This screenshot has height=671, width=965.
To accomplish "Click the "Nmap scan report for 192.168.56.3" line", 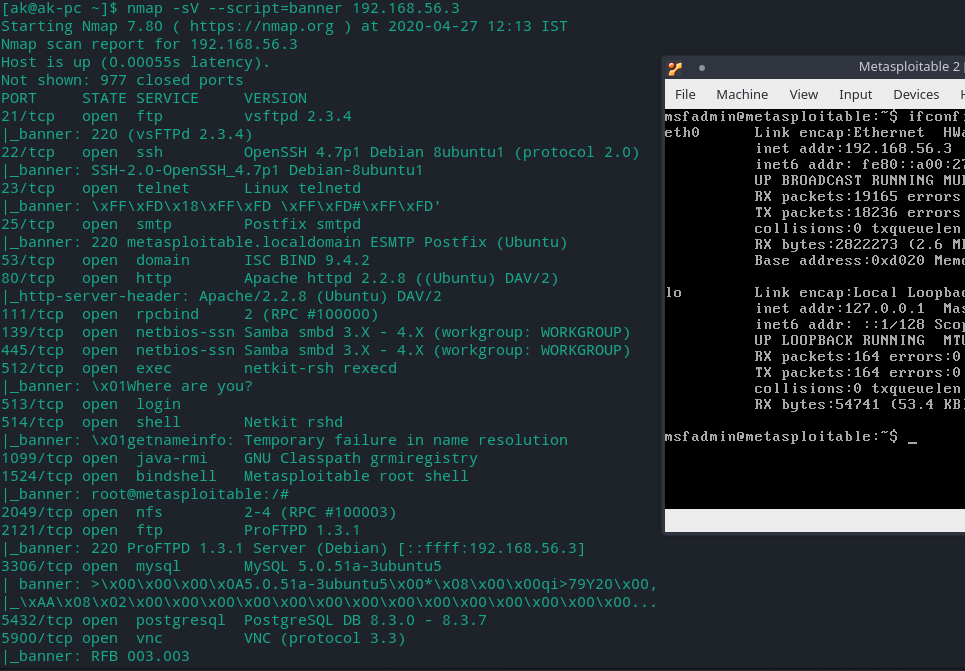I will click(150, 44).
